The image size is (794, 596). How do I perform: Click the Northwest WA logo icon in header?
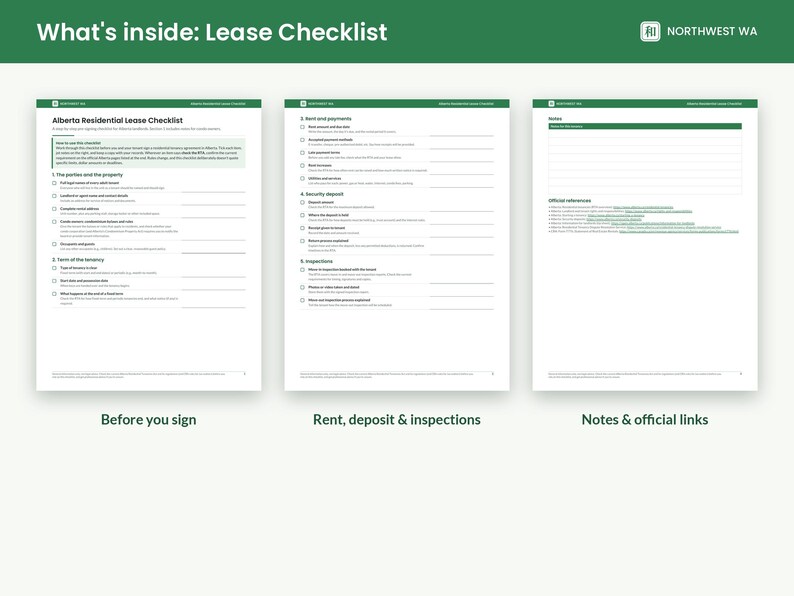click(650, 31)
